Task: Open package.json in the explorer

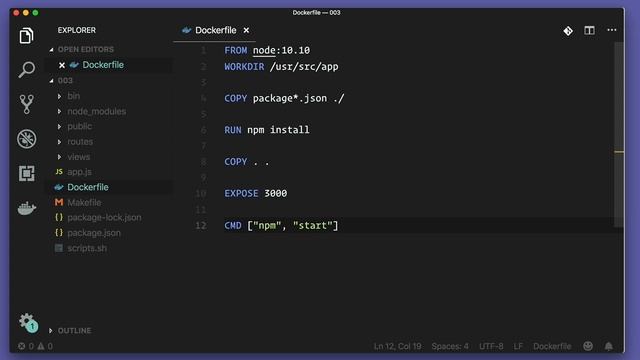Action: coord(94,233)
